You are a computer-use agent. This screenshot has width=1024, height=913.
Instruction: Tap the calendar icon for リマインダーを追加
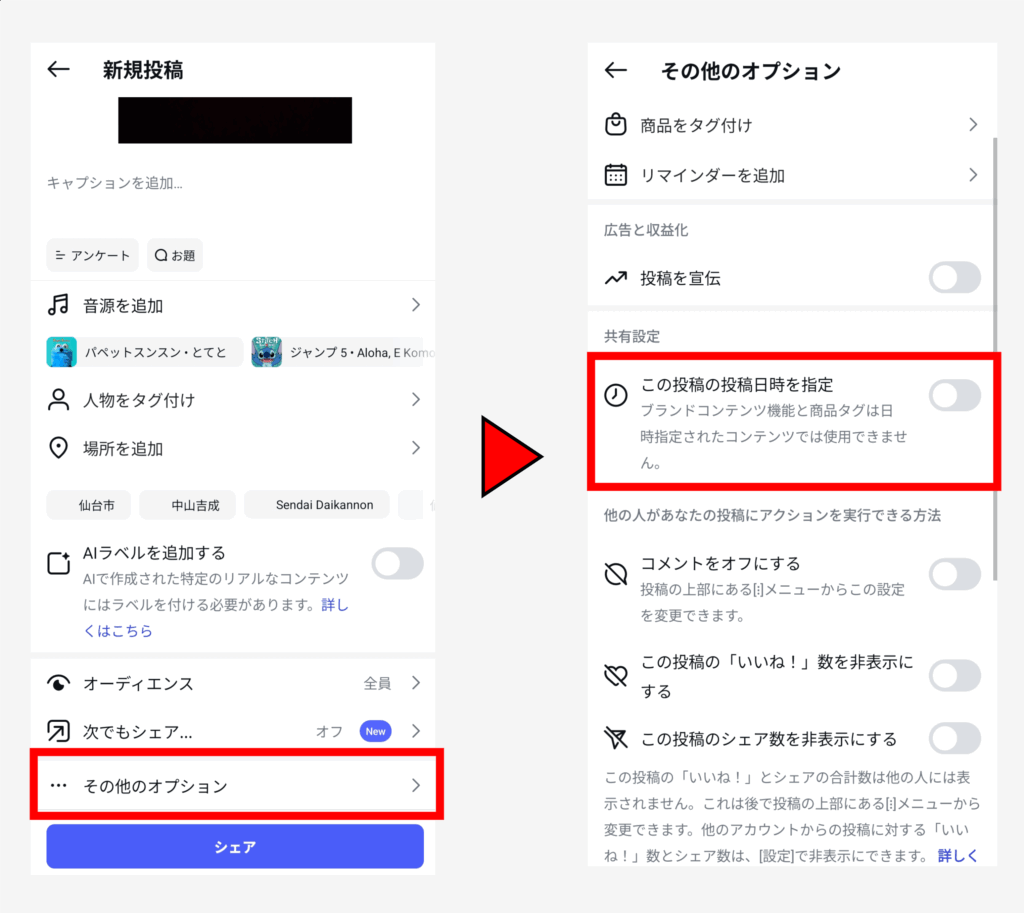(615, 175)
